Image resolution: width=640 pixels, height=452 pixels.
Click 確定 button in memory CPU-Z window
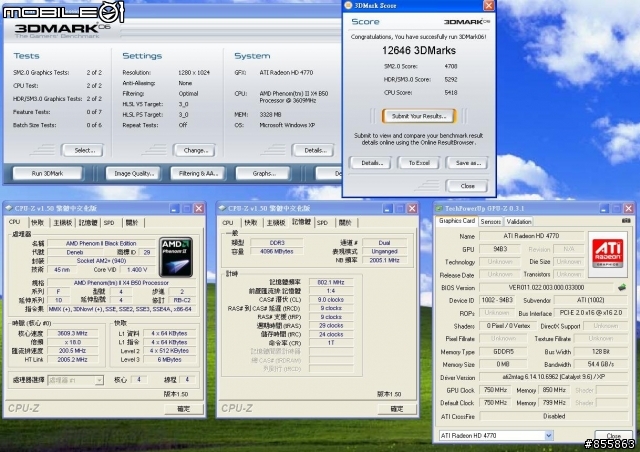tap(397, 409)
